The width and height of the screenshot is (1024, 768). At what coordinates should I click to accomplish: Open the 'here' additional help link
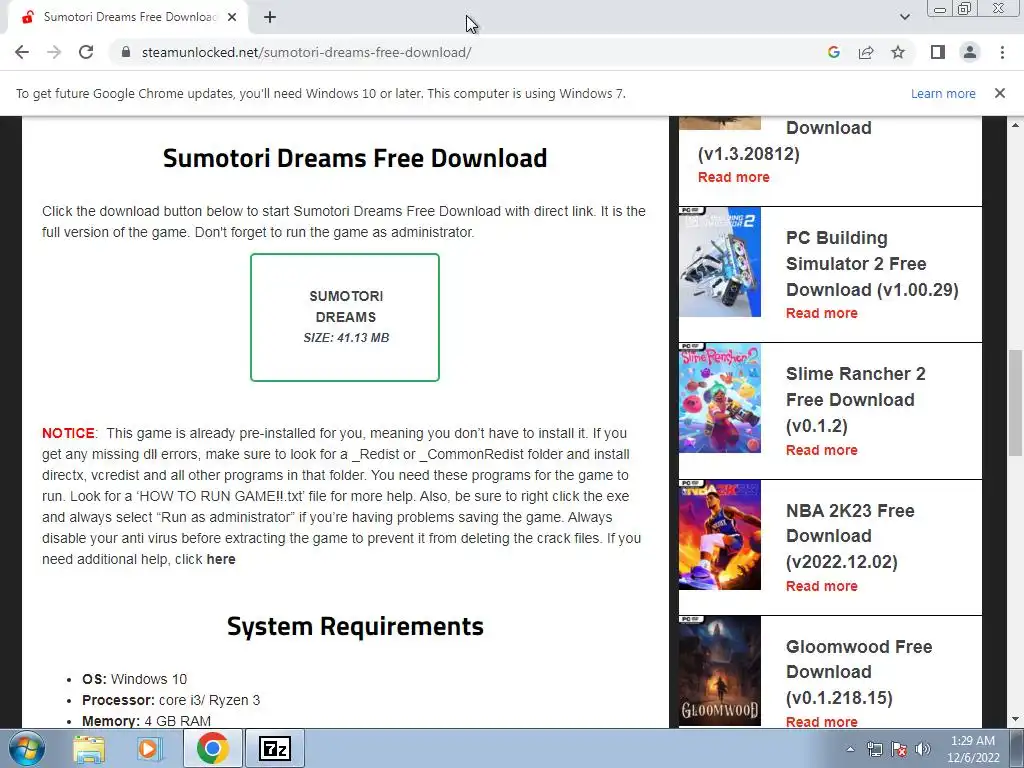[221, 560]
